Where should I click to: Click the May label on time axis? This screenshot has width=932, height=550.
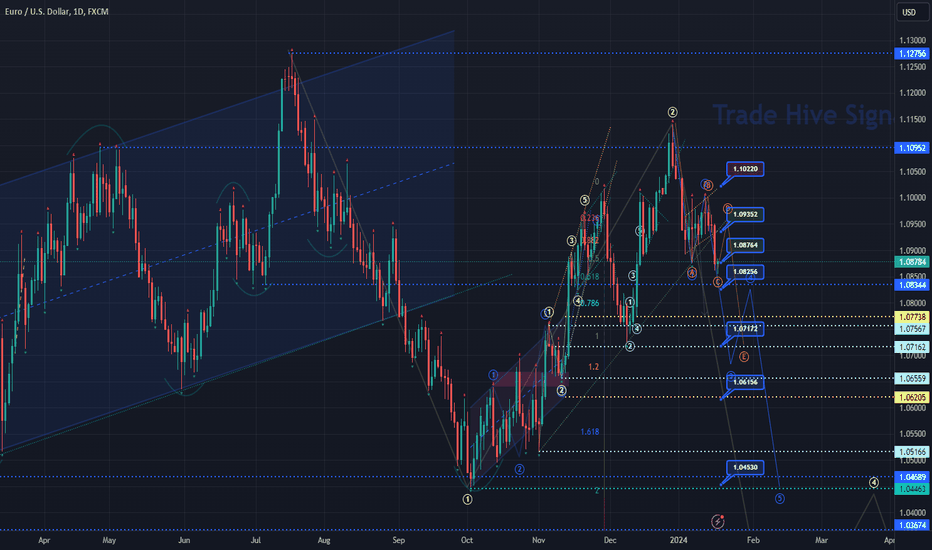click(109, 540)
